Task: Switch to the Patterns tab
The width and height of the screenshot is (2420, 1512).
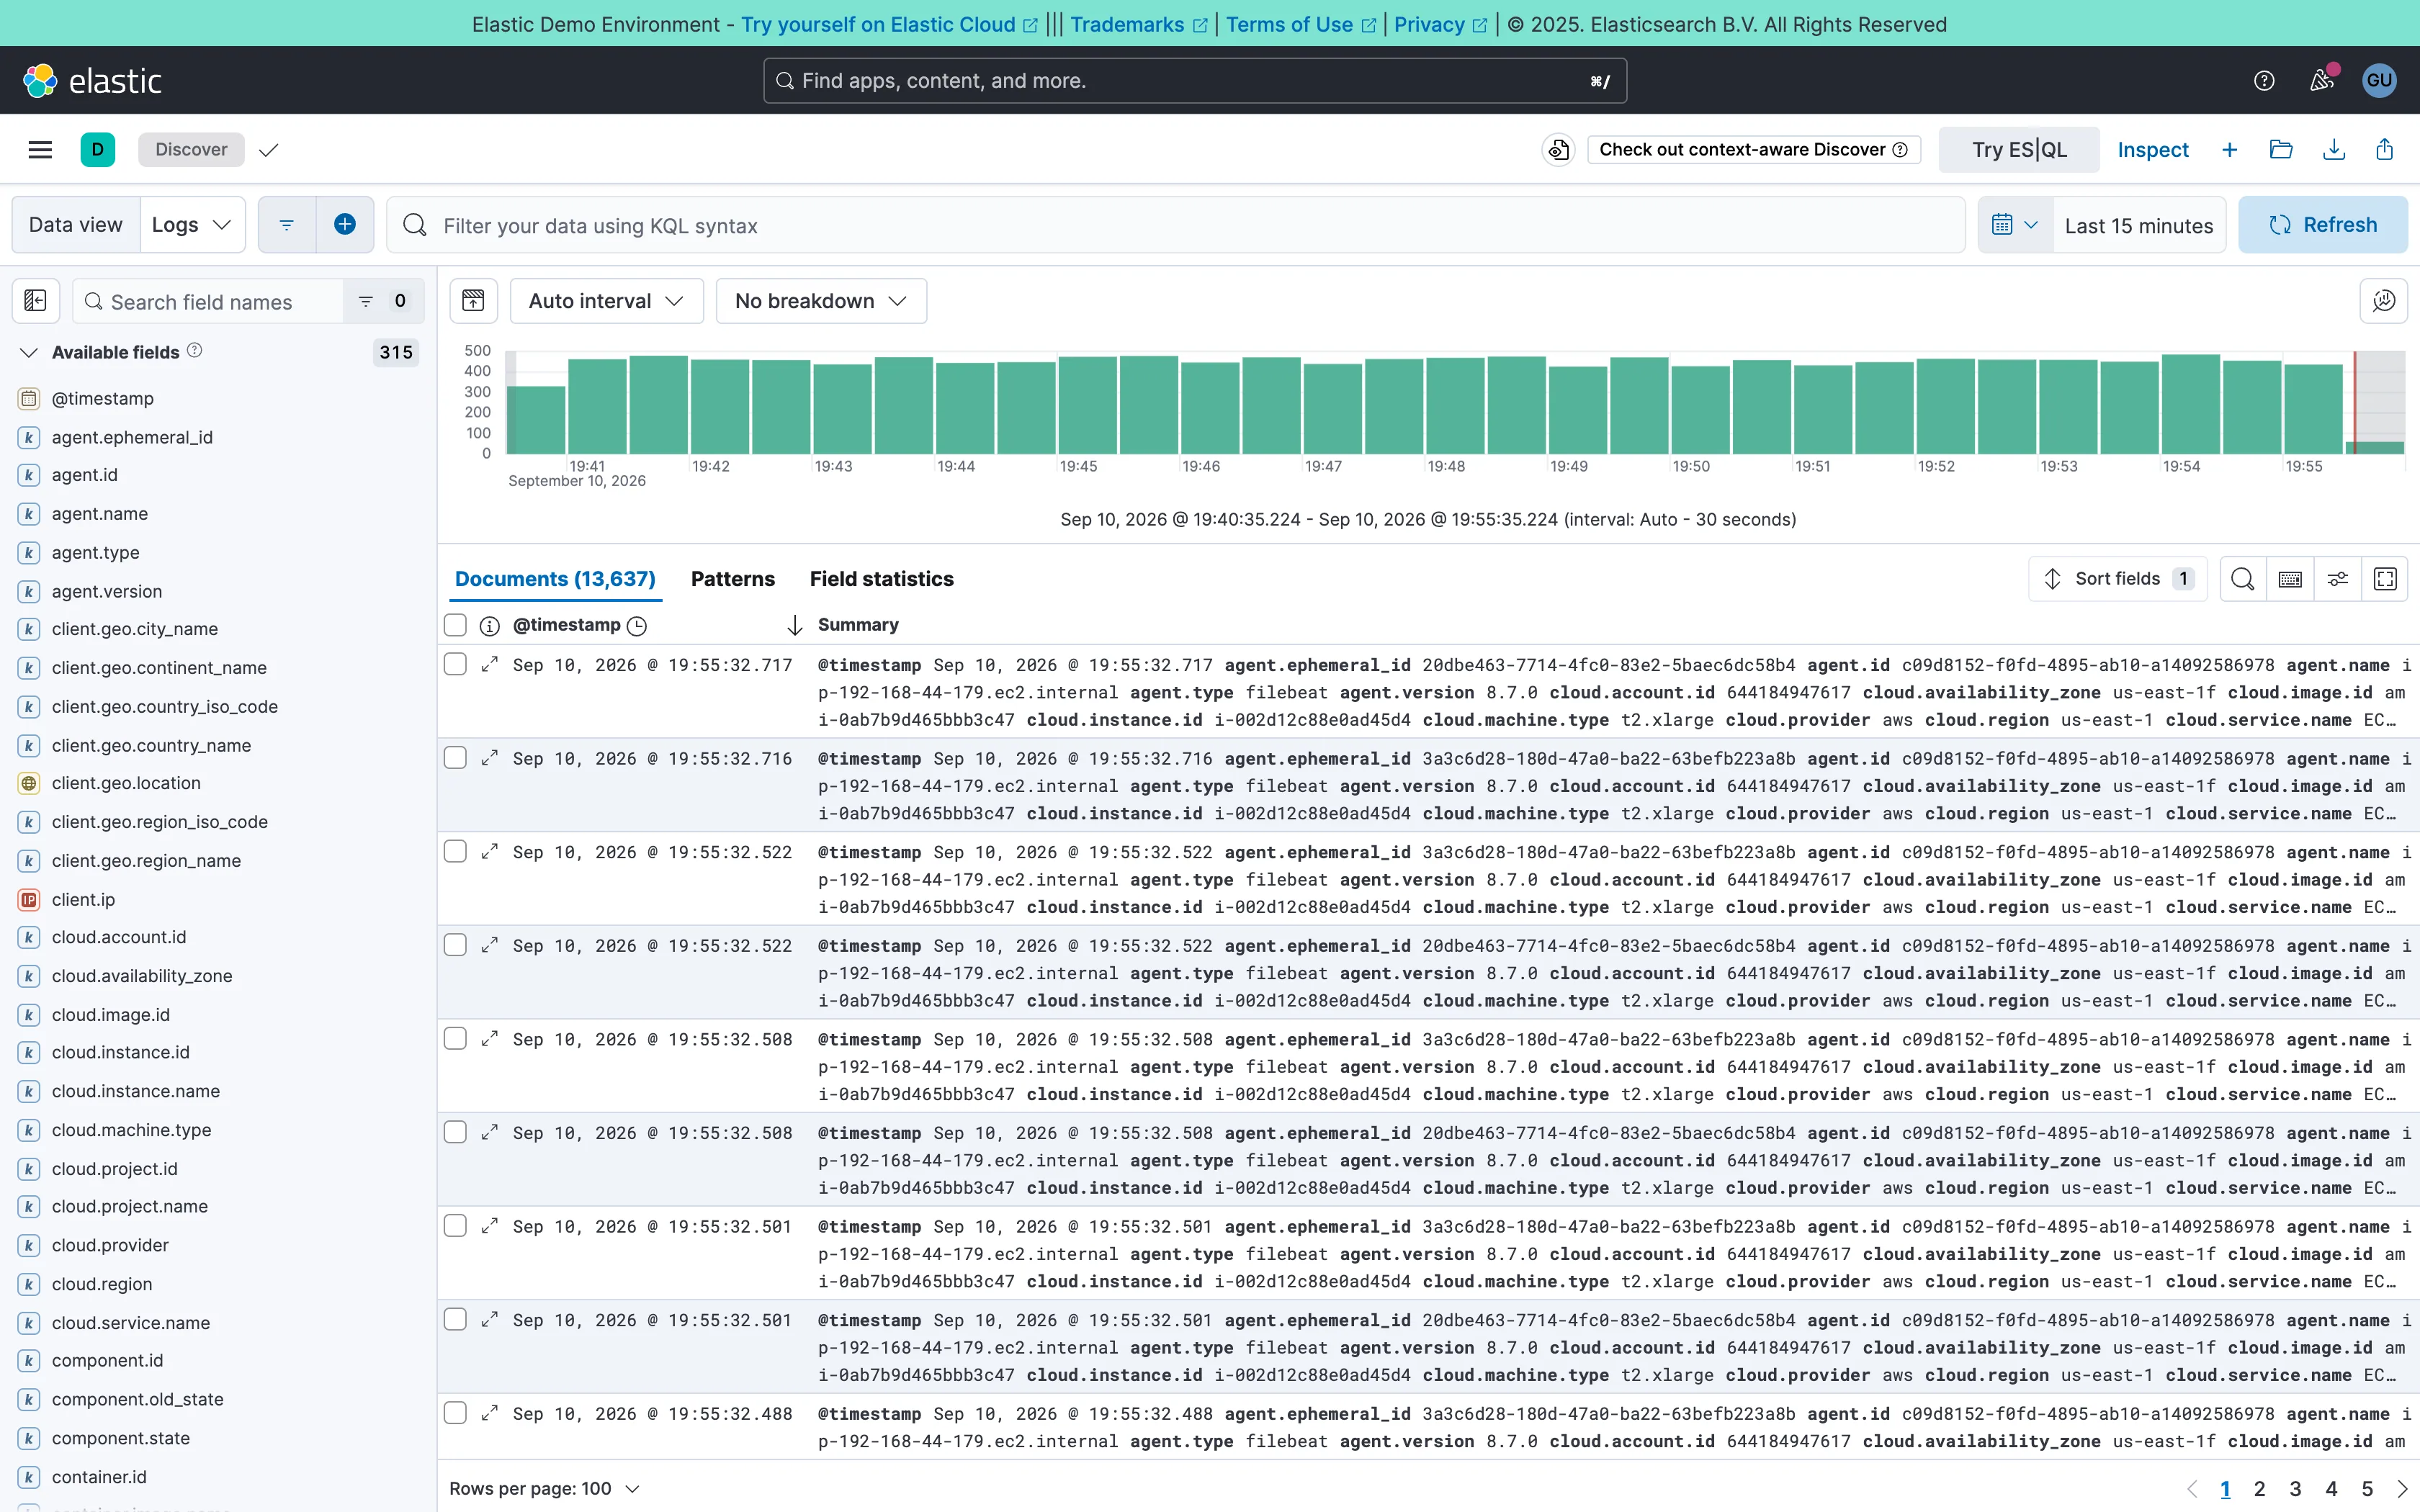Action: coord(732,579)
